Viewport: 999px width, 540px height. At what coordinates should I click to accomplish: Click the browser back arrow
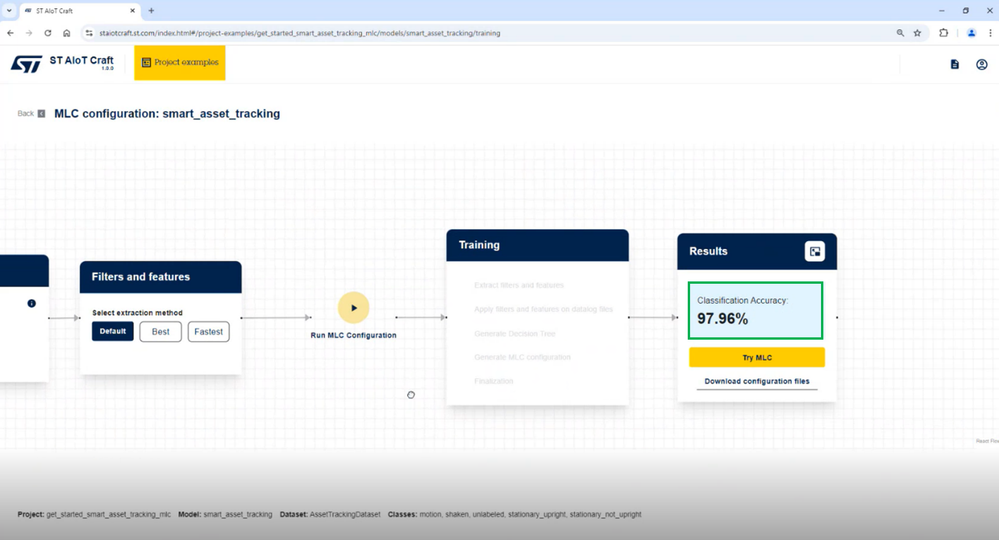(11, 33)
